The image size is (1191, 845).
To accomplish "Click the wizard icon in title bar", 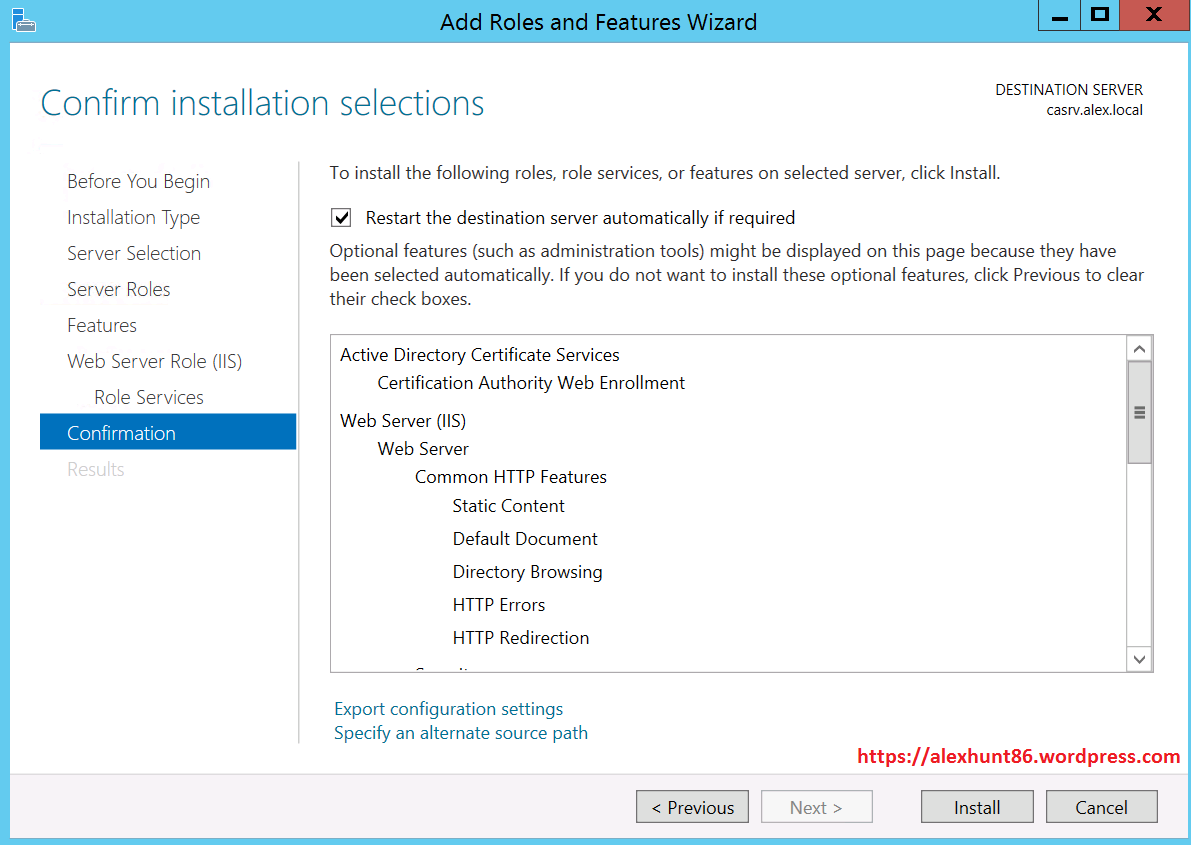I will click(23, 19).
